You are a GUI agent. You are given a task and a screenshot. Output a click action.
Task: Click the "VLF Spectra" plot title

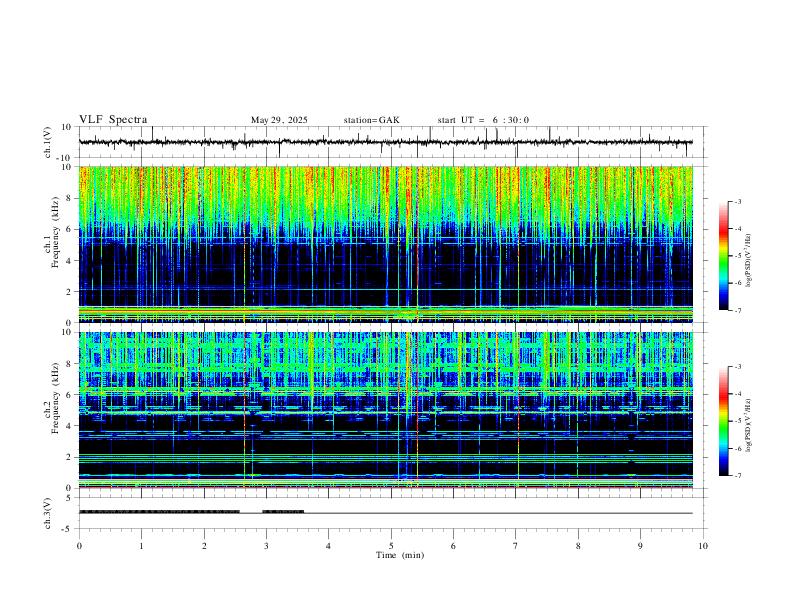[x=113, y=120]
